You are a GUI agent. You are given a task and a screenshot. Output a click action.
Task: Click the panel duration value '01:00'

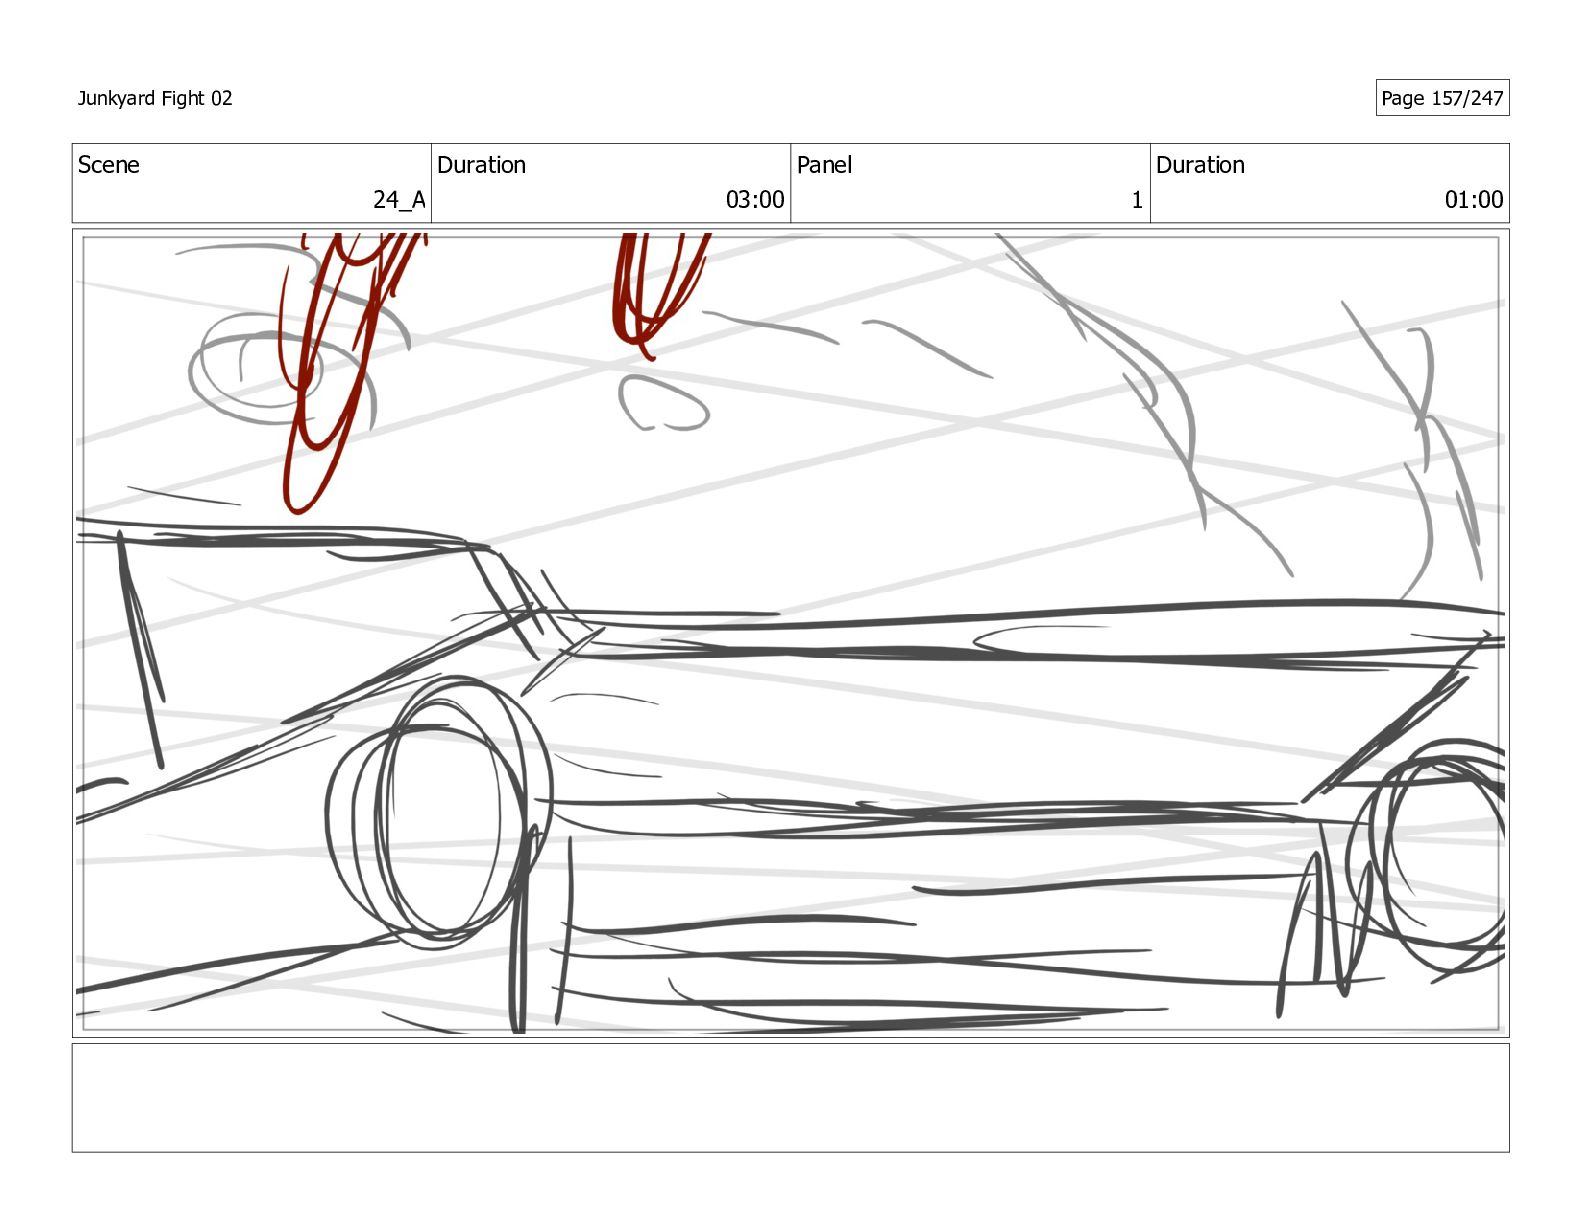[1474, 200]
